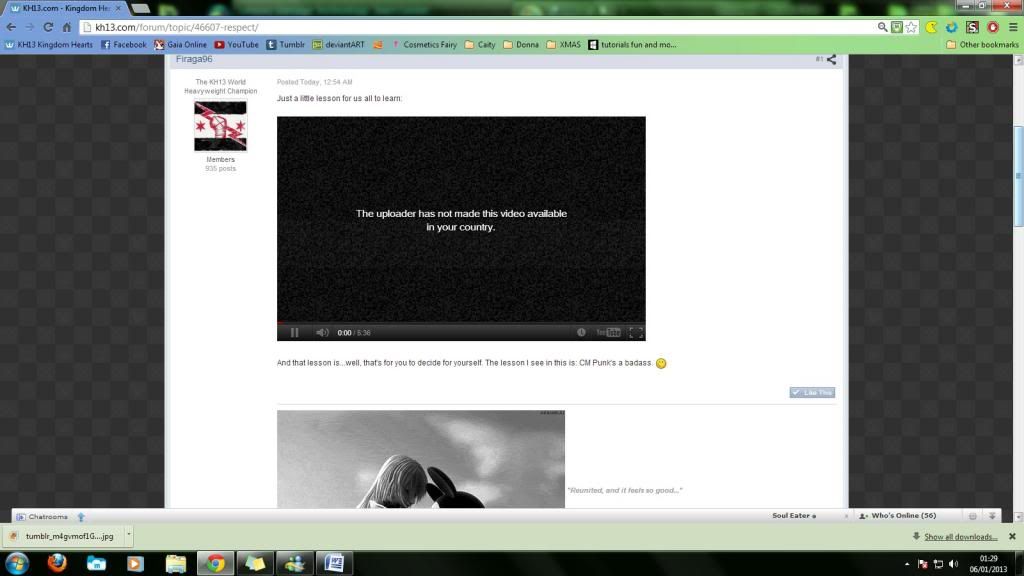This screenshot has width=1024, height=576.
Task: Open the Chrome menu icon
Action: 1012,27
